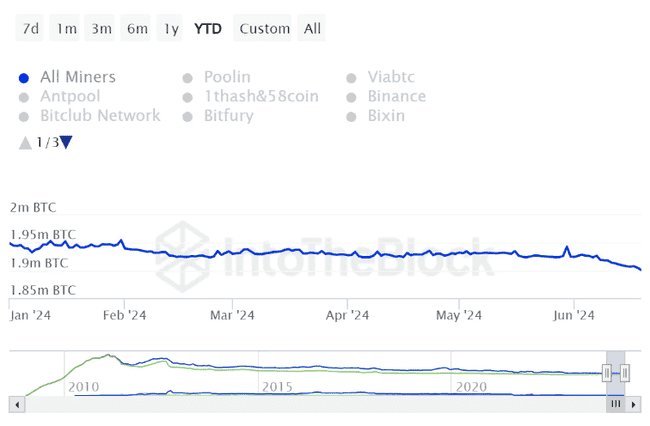Click the 3m range button
Screen dimensions: 650x426
pos(102,28)
